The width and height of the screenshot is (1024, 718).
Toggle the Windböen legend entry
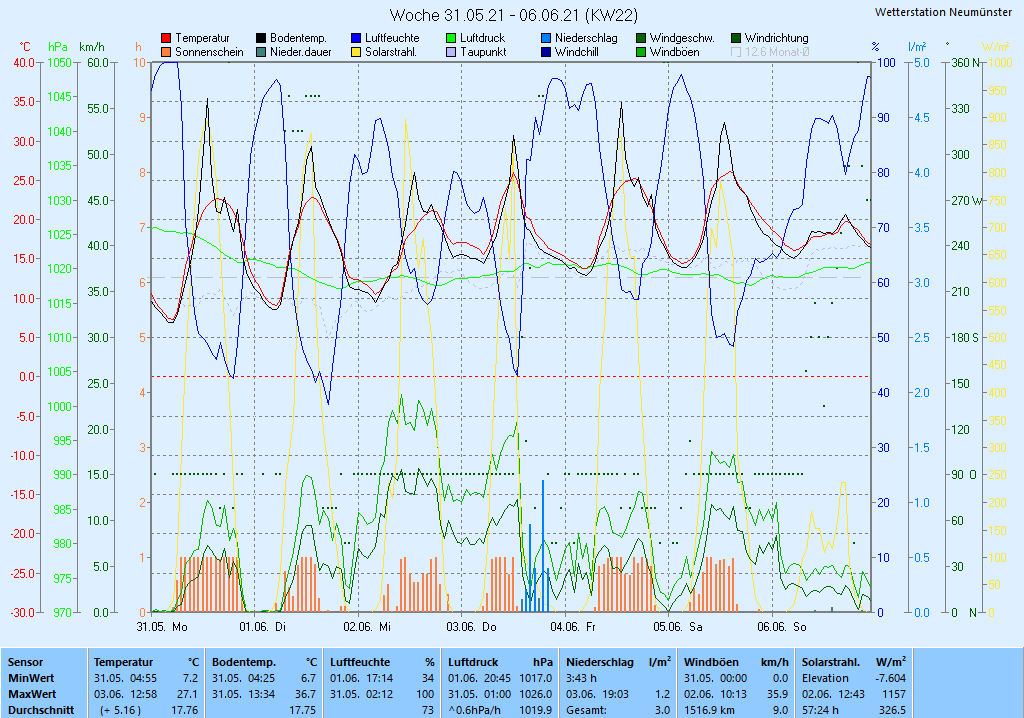pyautogui.click(x=641, y=51)
